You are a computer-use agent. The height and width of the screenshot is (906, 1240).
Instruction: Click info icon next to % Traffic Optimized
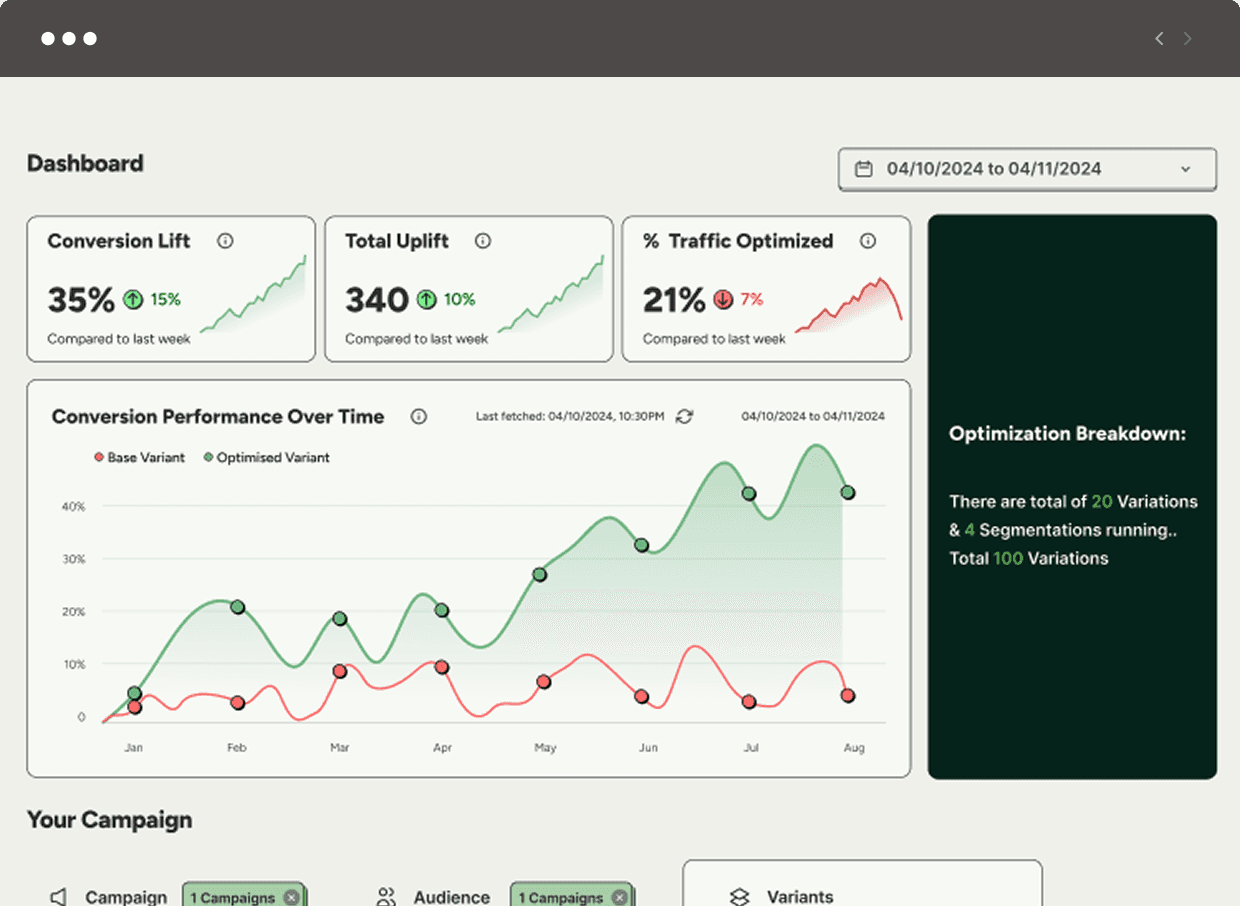[x=868, y=241]
